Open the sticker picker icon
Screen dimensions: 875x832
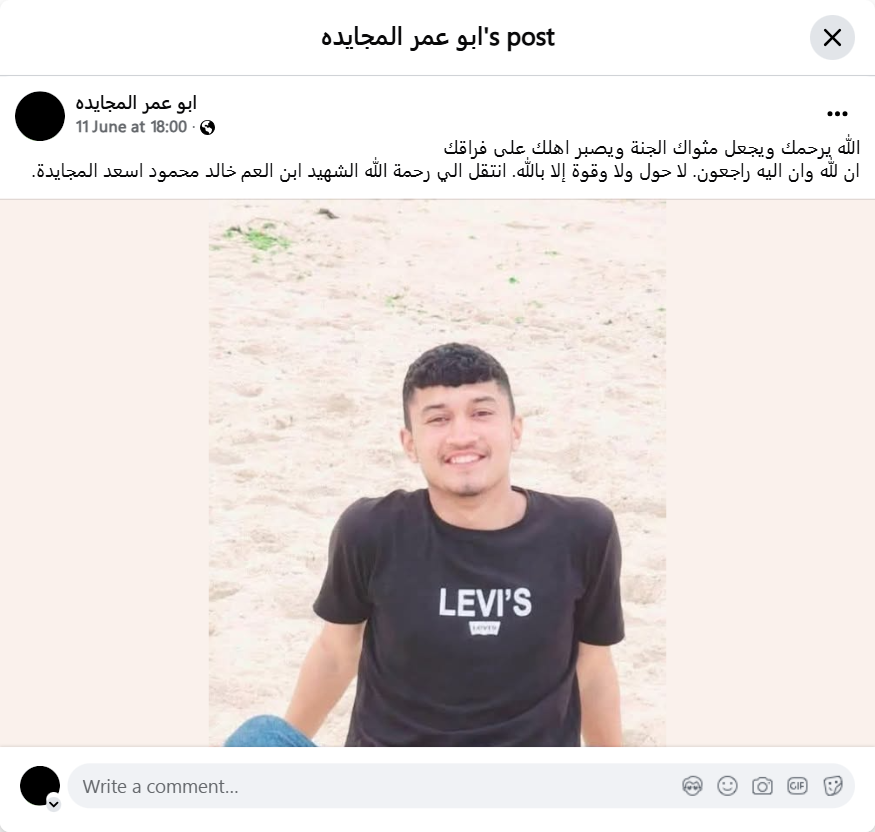[832, 786]
